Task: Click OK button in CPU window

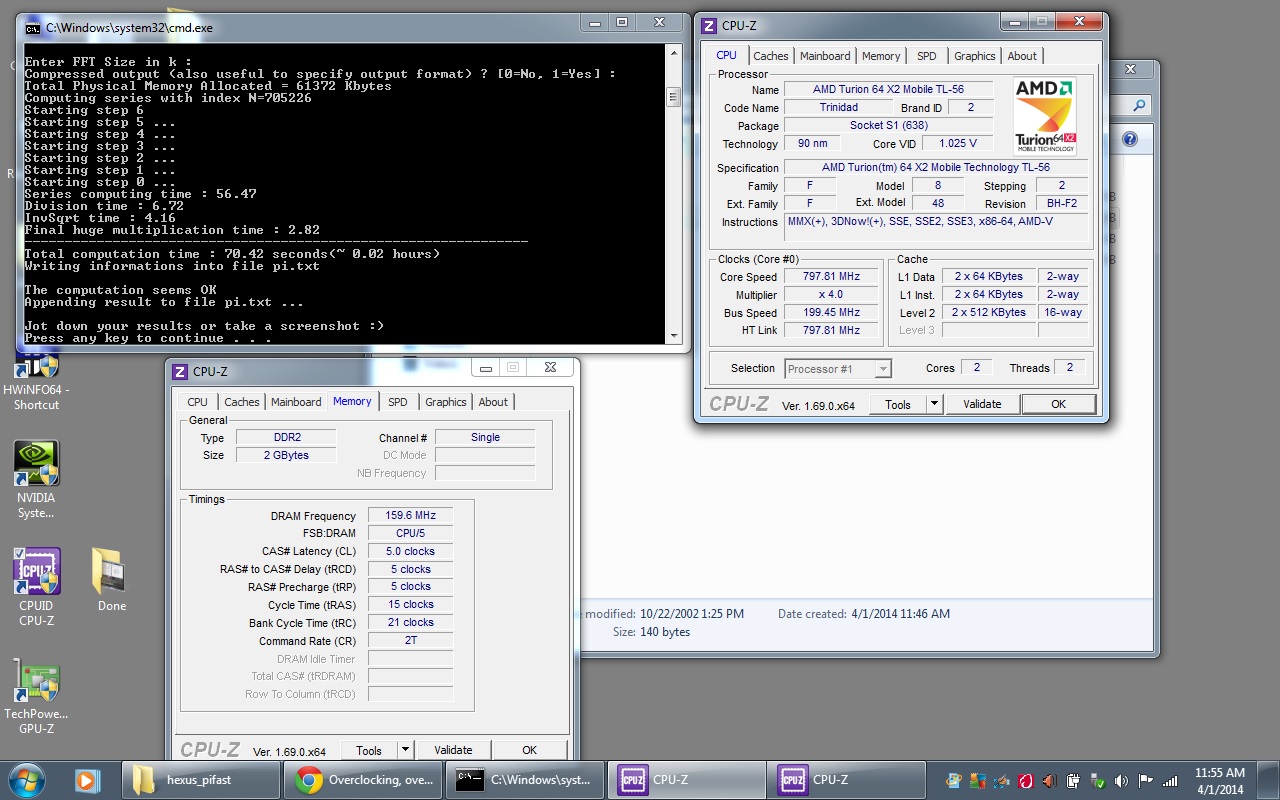Action: [x=1058, y=404]
